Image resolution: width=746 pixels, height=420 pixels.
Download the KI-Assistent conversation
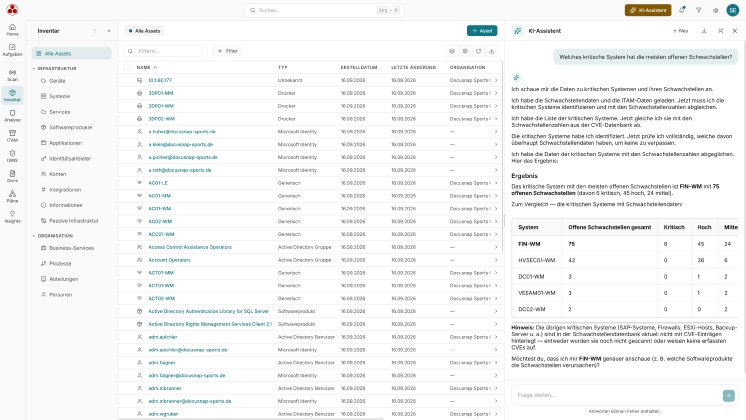(x=704, y=31)
